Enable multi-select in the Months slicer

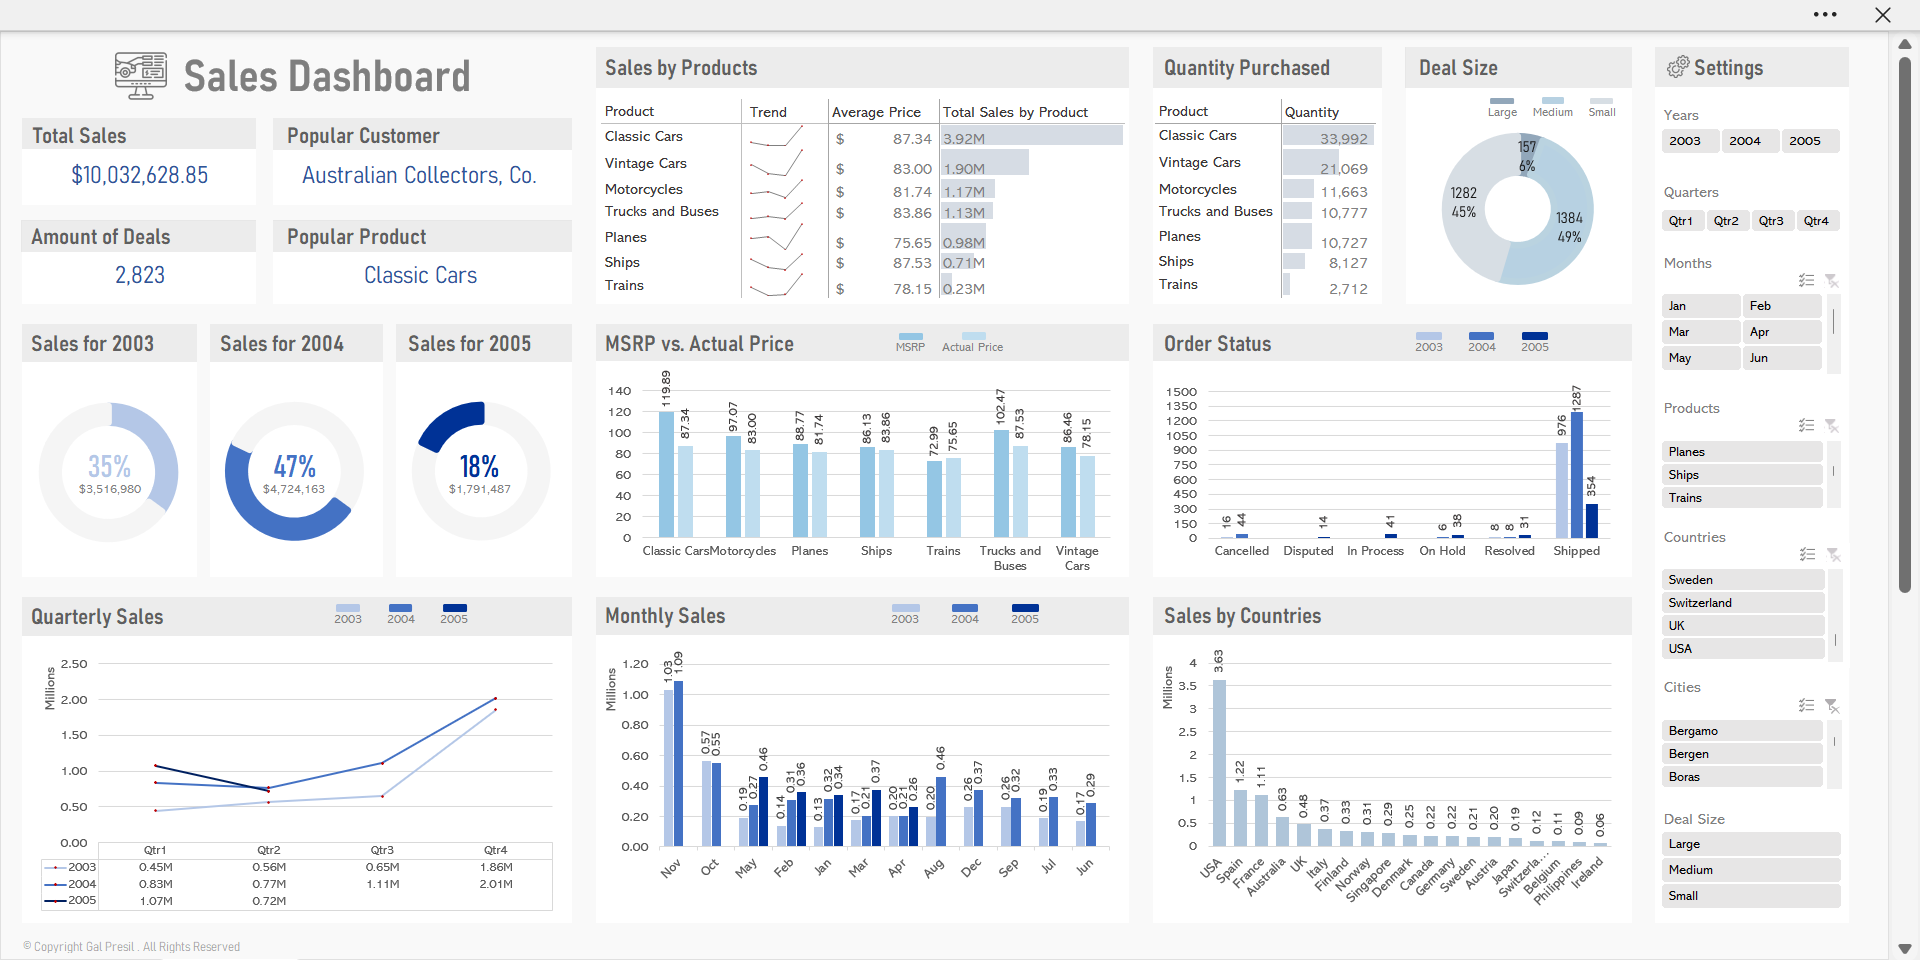click(x=1806, y=281)
